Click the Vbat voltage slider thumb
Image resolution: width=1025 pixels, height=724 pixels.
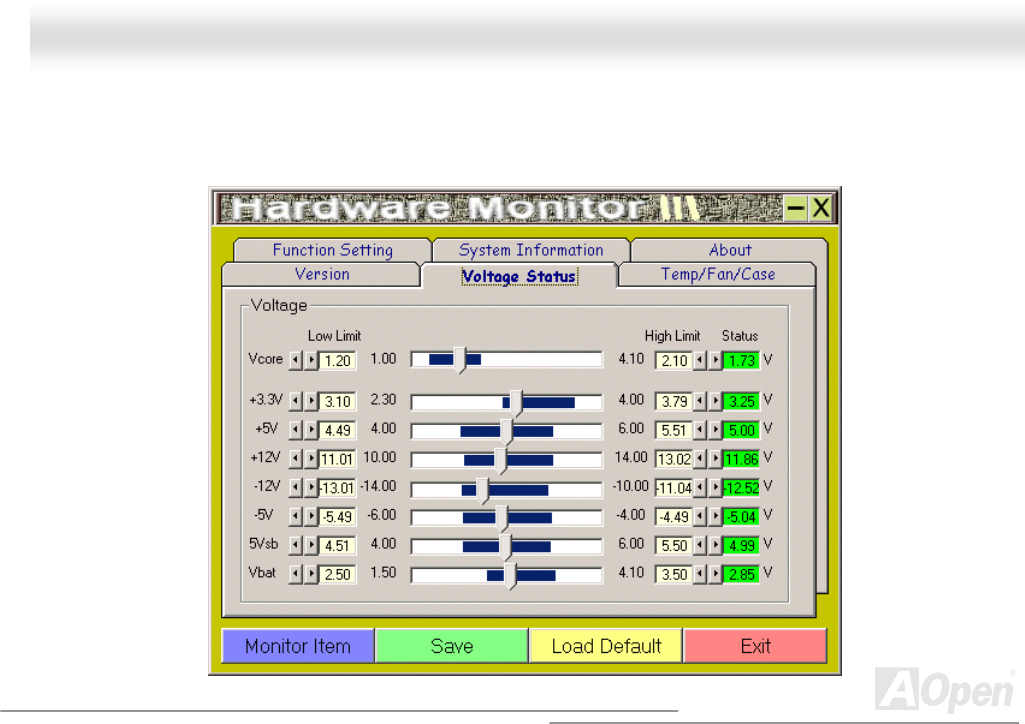[510, 576]
